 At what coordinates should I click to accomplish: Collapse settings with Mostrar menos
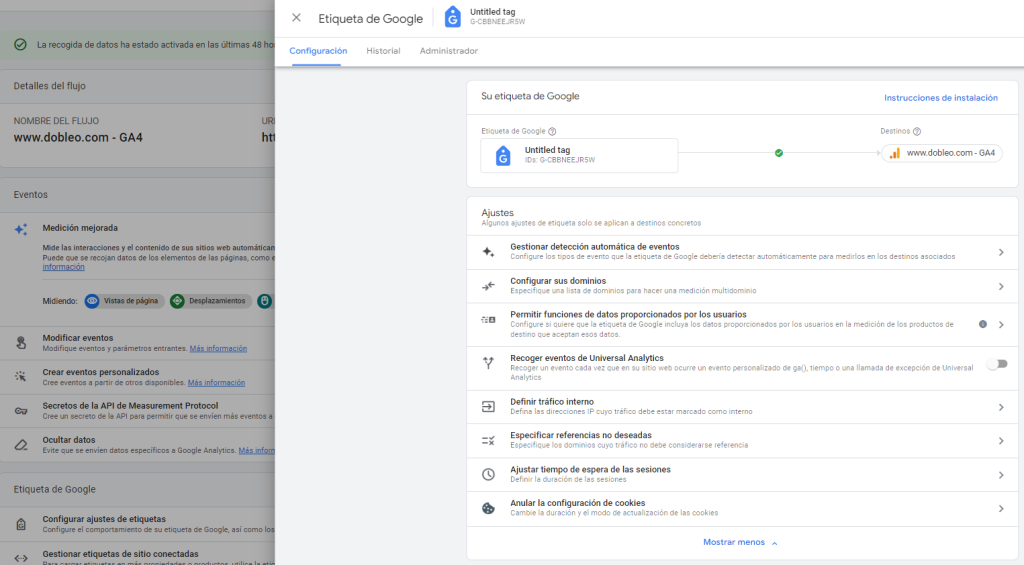[x=740, y=542]
